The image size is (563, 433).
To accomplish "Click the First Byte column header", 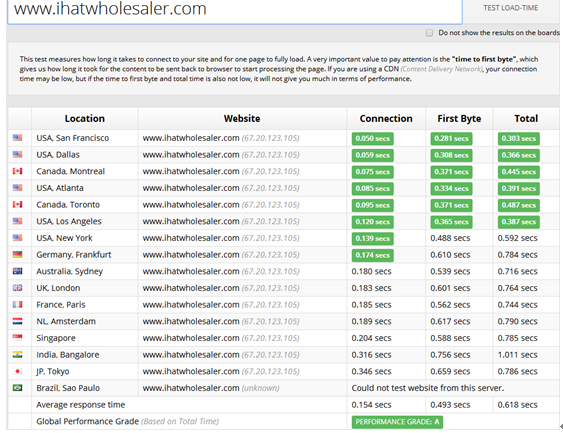I will pos(459,118).
